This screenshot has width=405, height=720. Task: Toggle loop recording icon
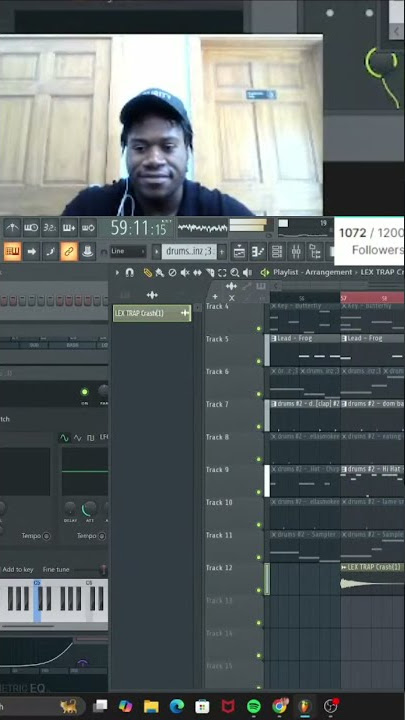click(x=88, y=228)
